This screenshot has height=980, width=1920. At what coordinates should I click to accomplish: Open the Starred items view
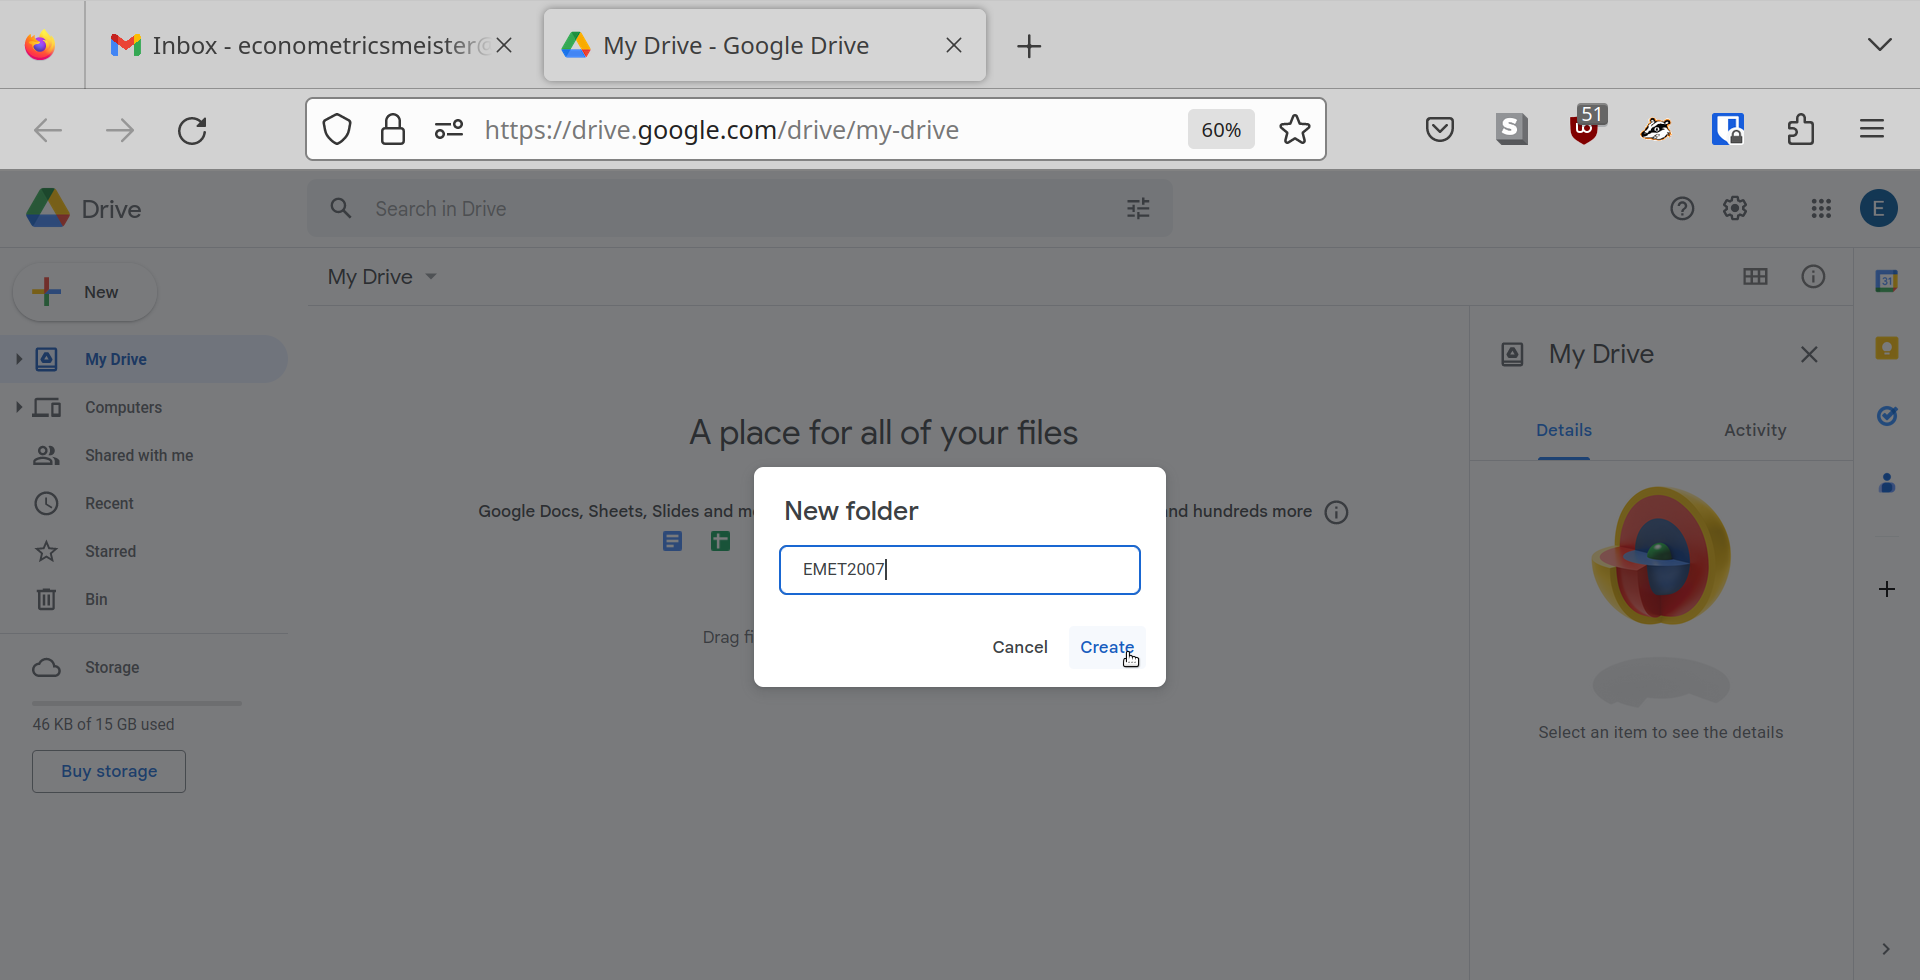[x=110, y=551]
